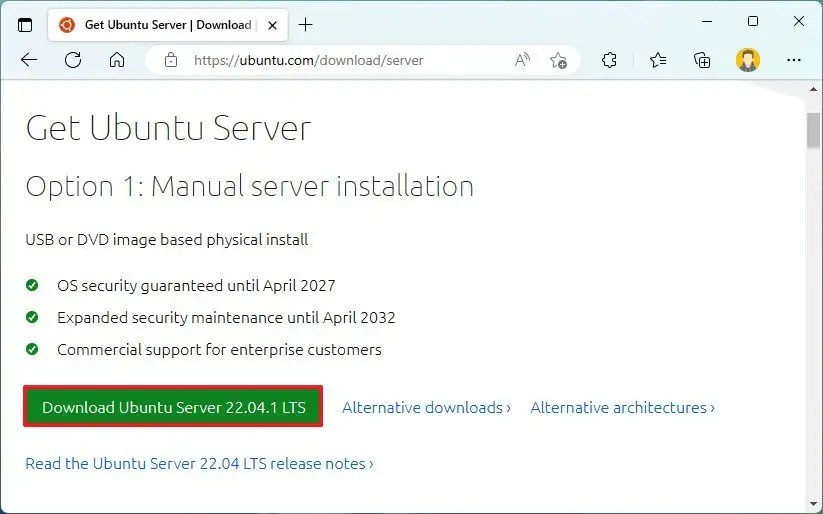View site information lock icon

pos(171,60)
